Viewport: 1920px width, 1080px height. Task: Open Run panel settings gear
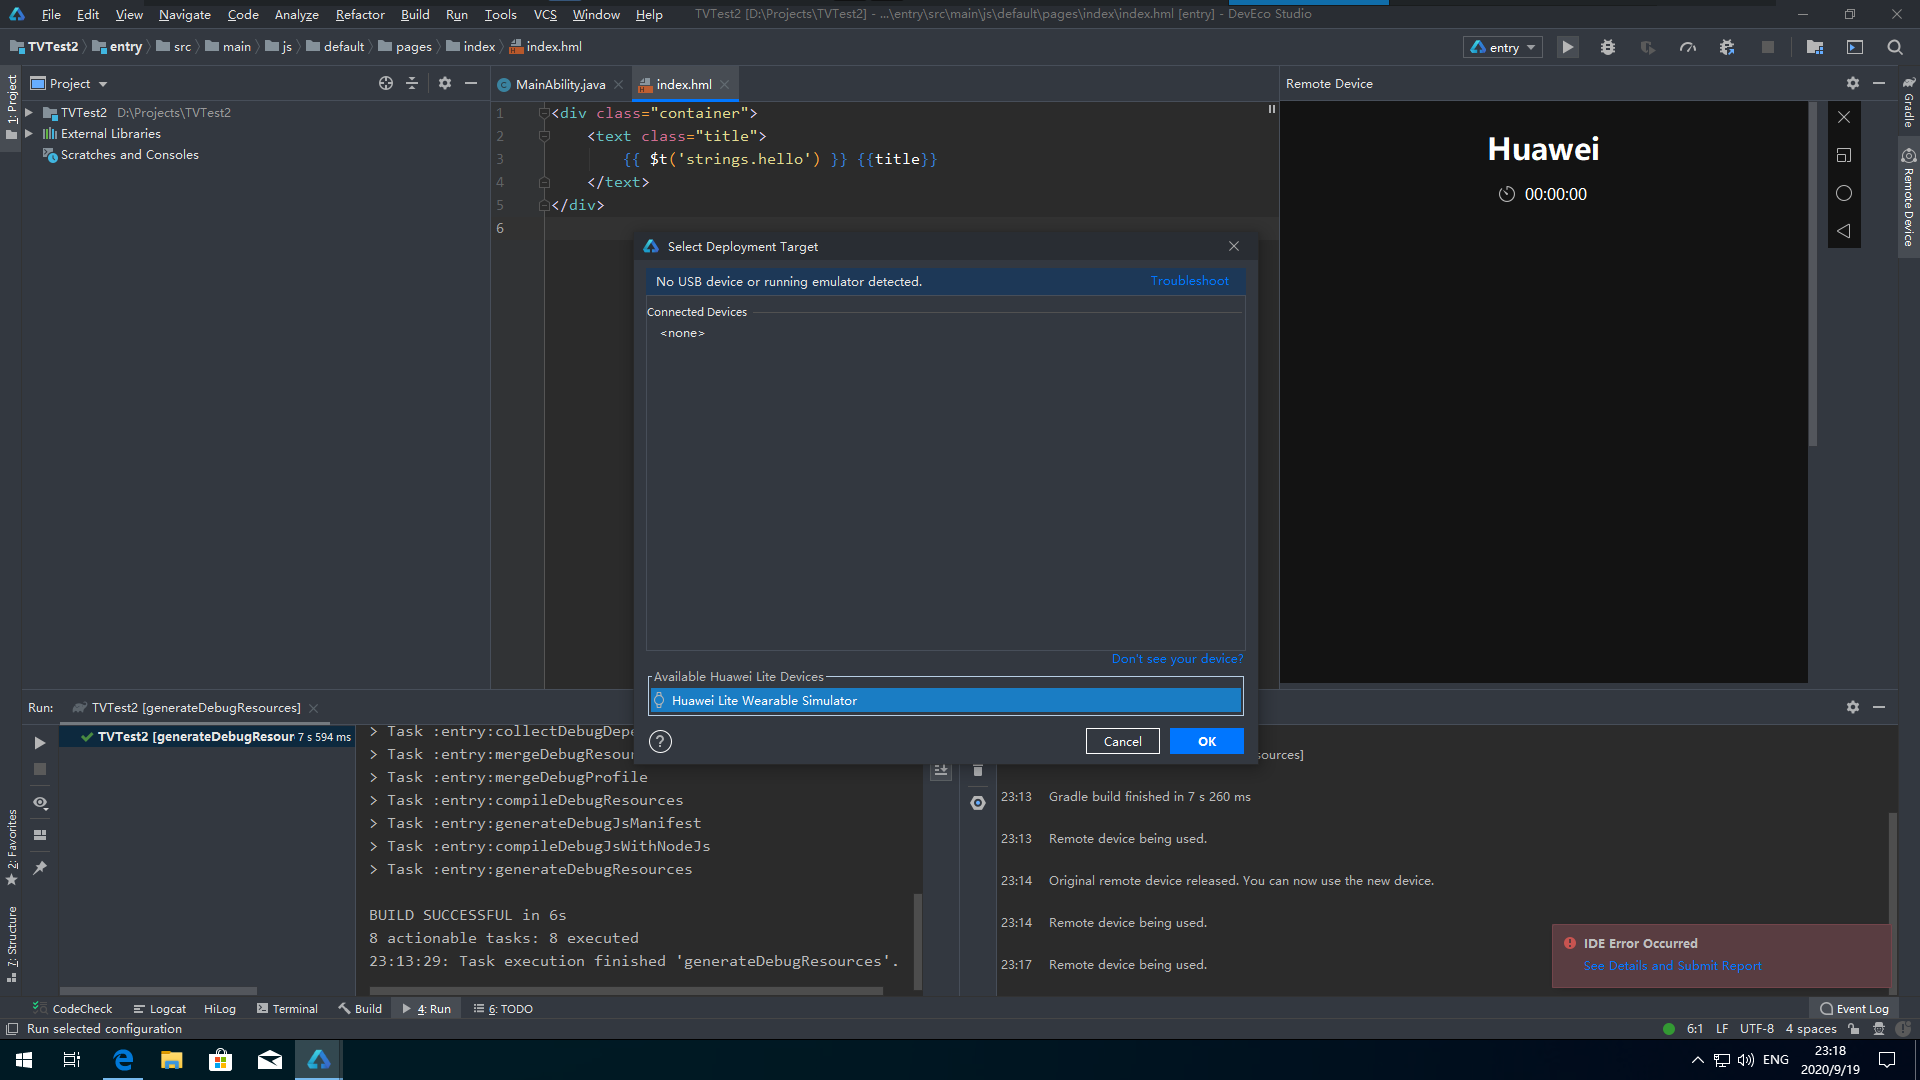click(x=1853, y=707)
